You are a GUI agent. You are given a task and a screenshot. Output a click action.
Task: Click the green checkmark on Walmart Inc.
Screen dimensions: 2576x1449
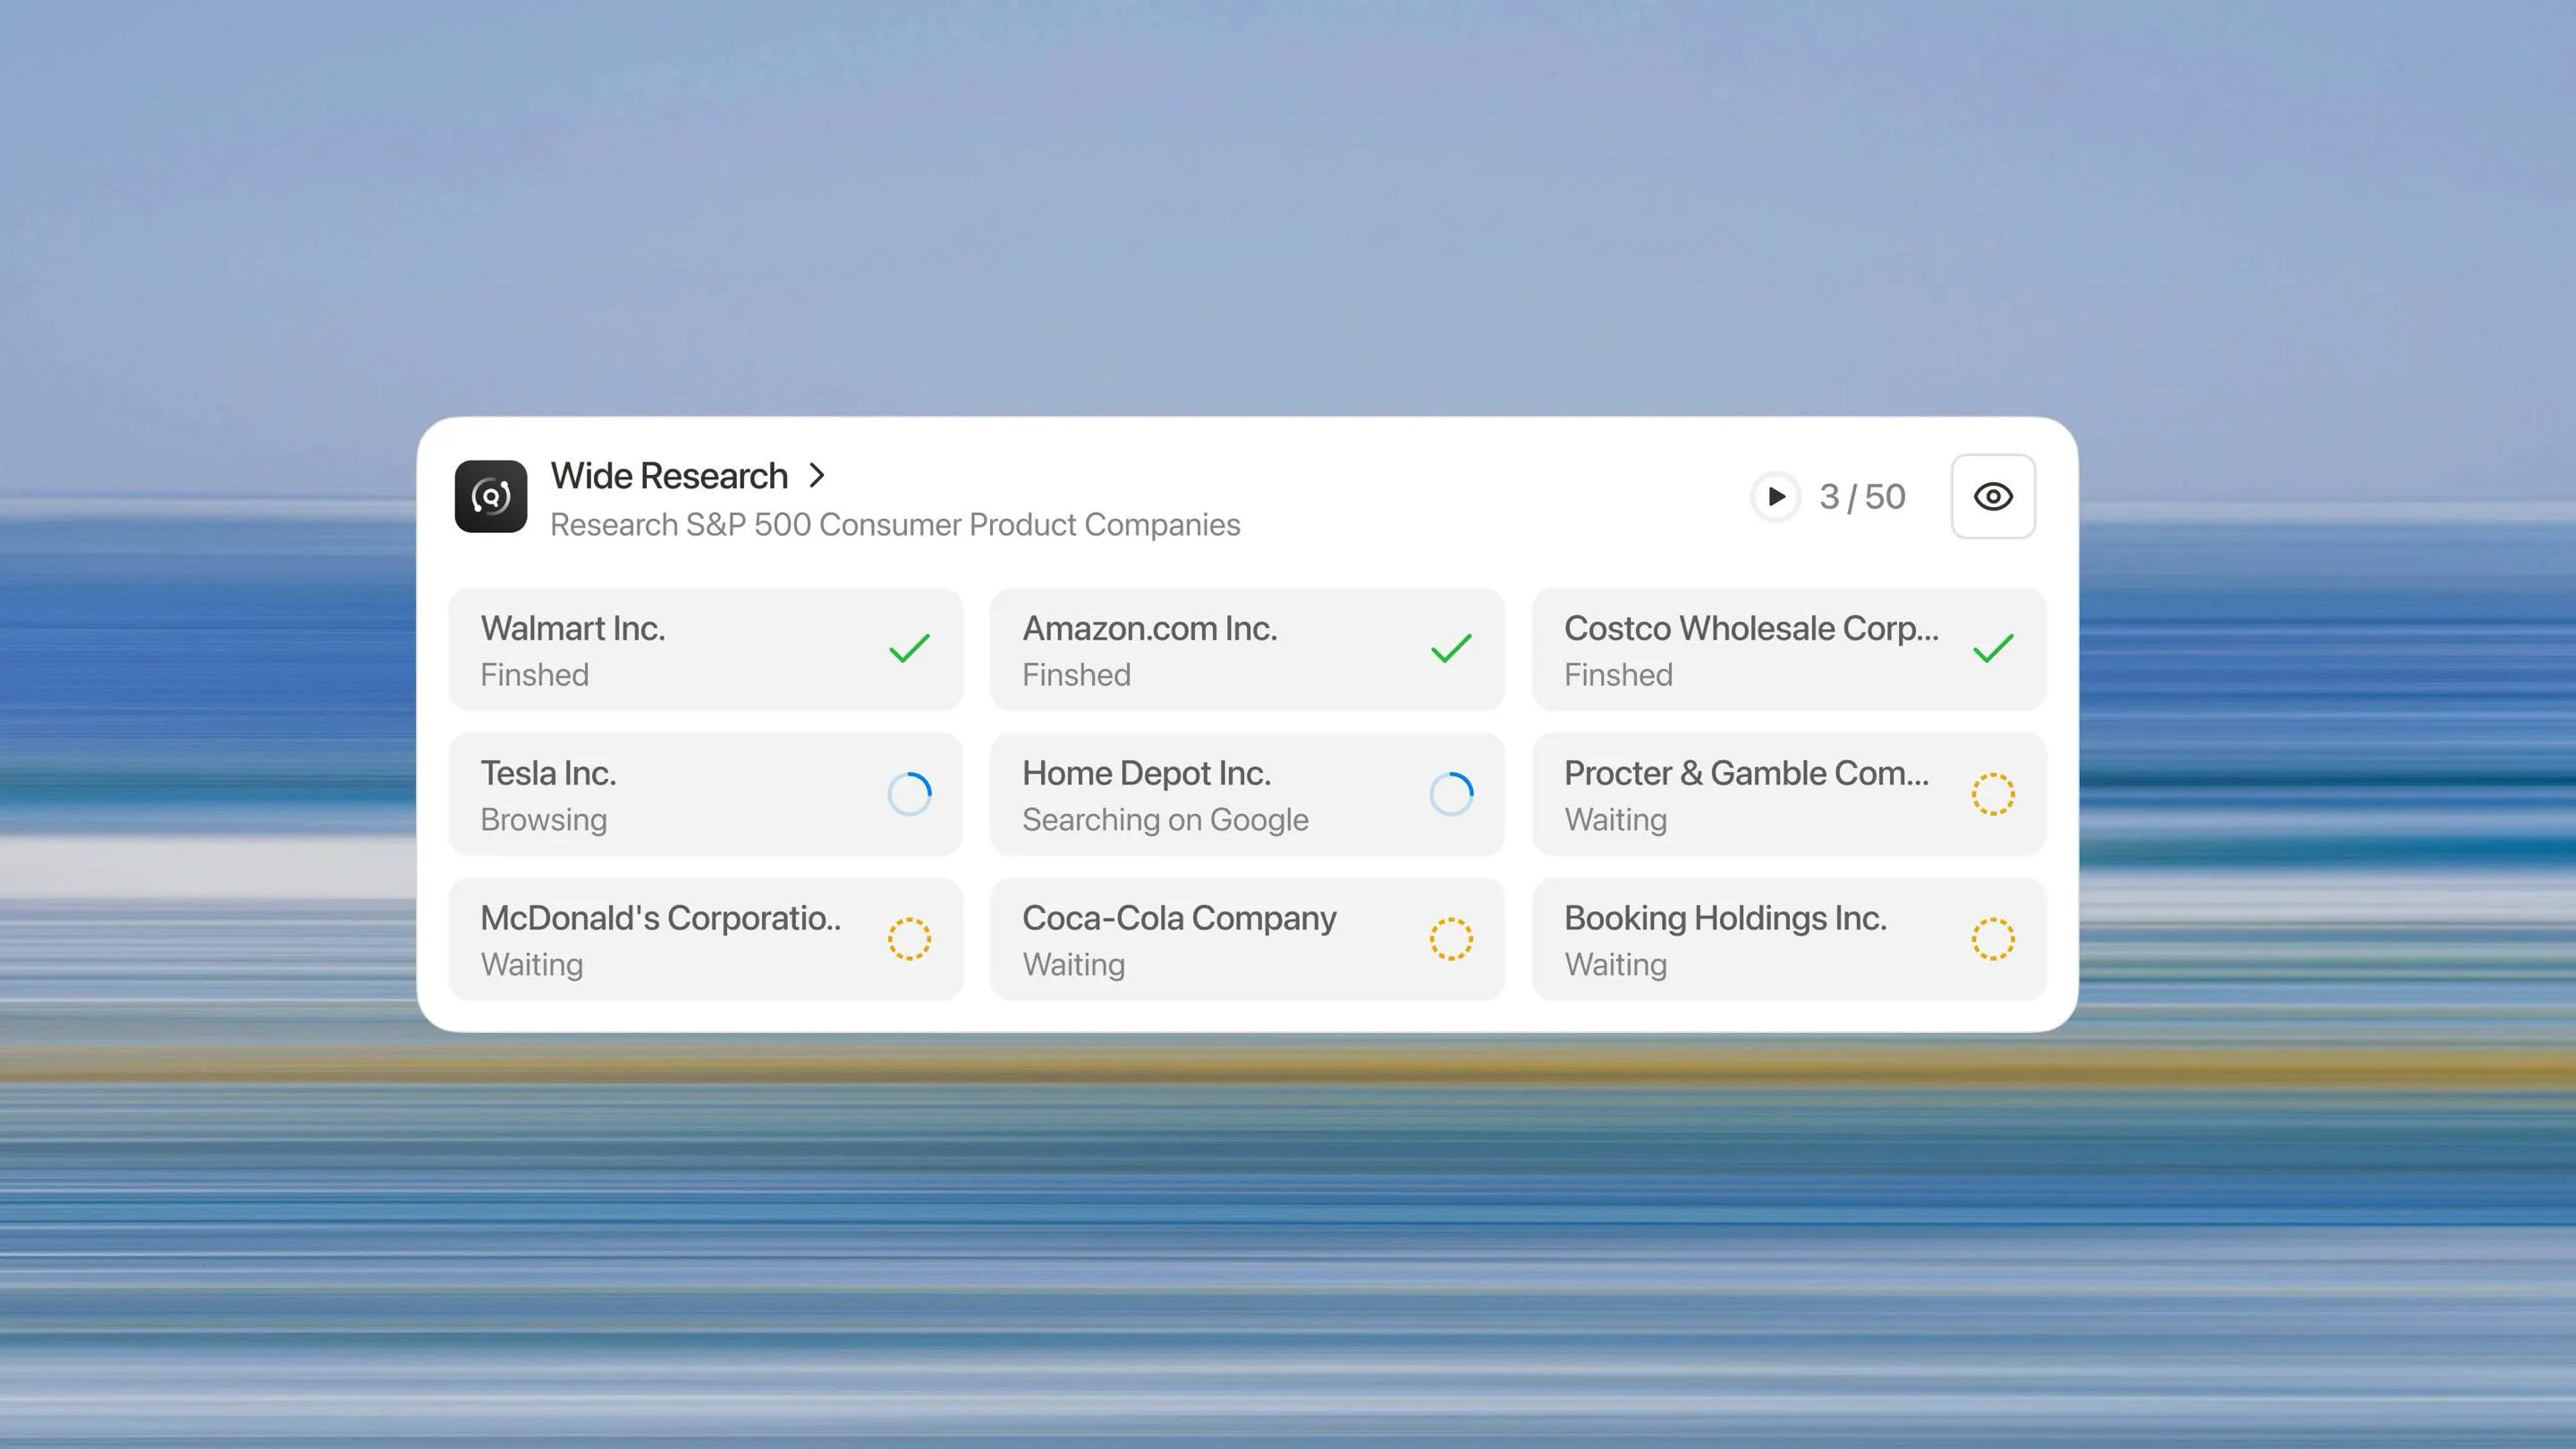pyautogui.click(x=908, y=648)
